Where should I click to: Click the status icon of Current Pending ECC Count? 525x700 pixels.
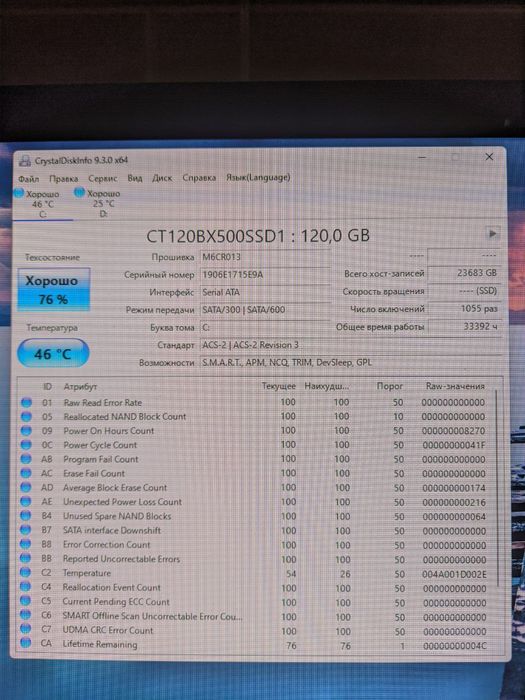[25, 601]
